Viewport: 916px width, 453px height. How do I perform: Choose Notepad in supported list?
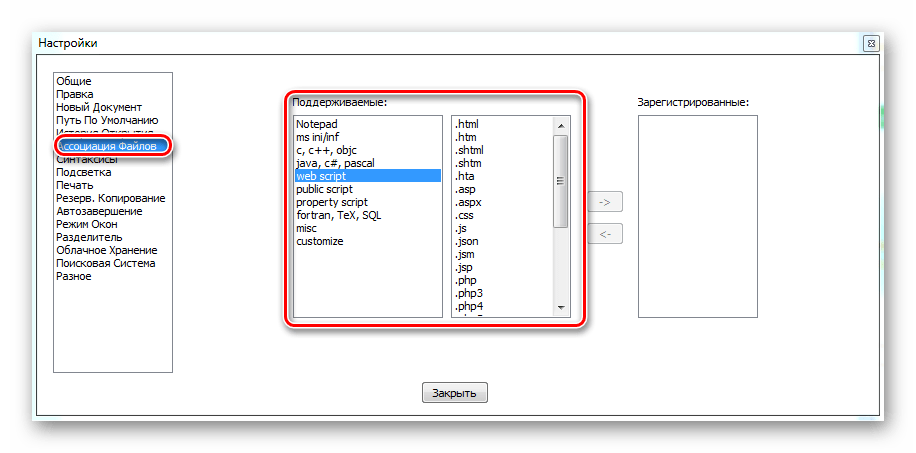318,124
